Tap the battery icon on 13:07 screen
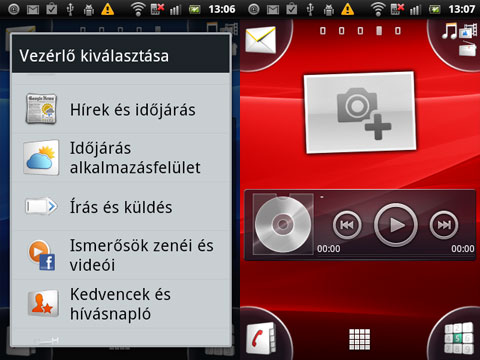 pyautogui.click(x=435, y=10)
